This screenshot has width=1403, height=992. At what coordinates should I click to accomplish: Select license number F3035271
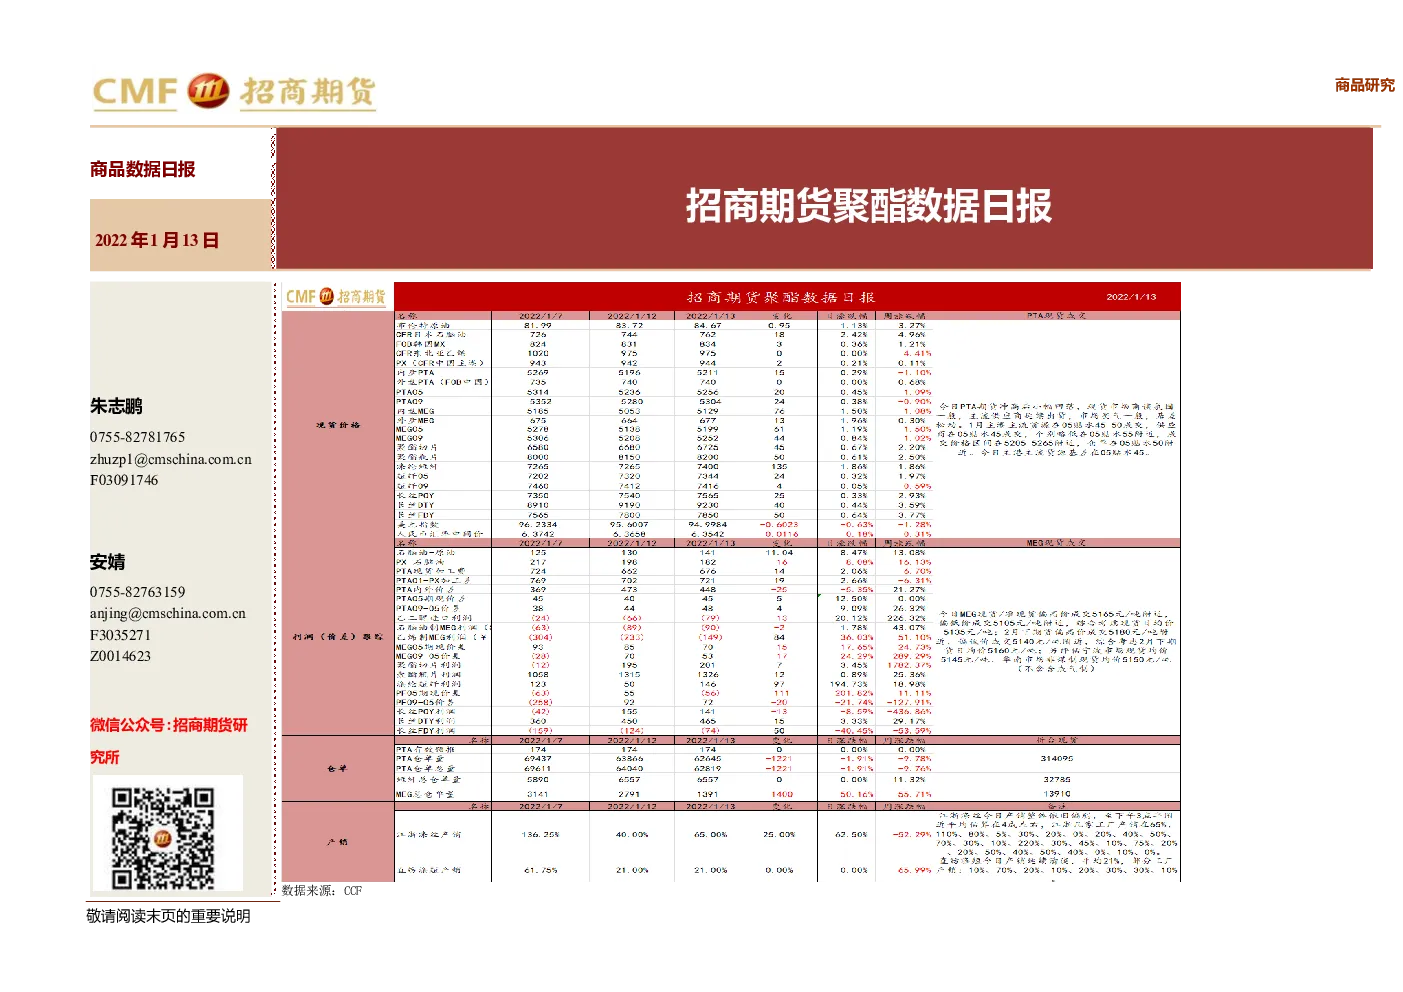pyautogui.click(x=120, y=635)
